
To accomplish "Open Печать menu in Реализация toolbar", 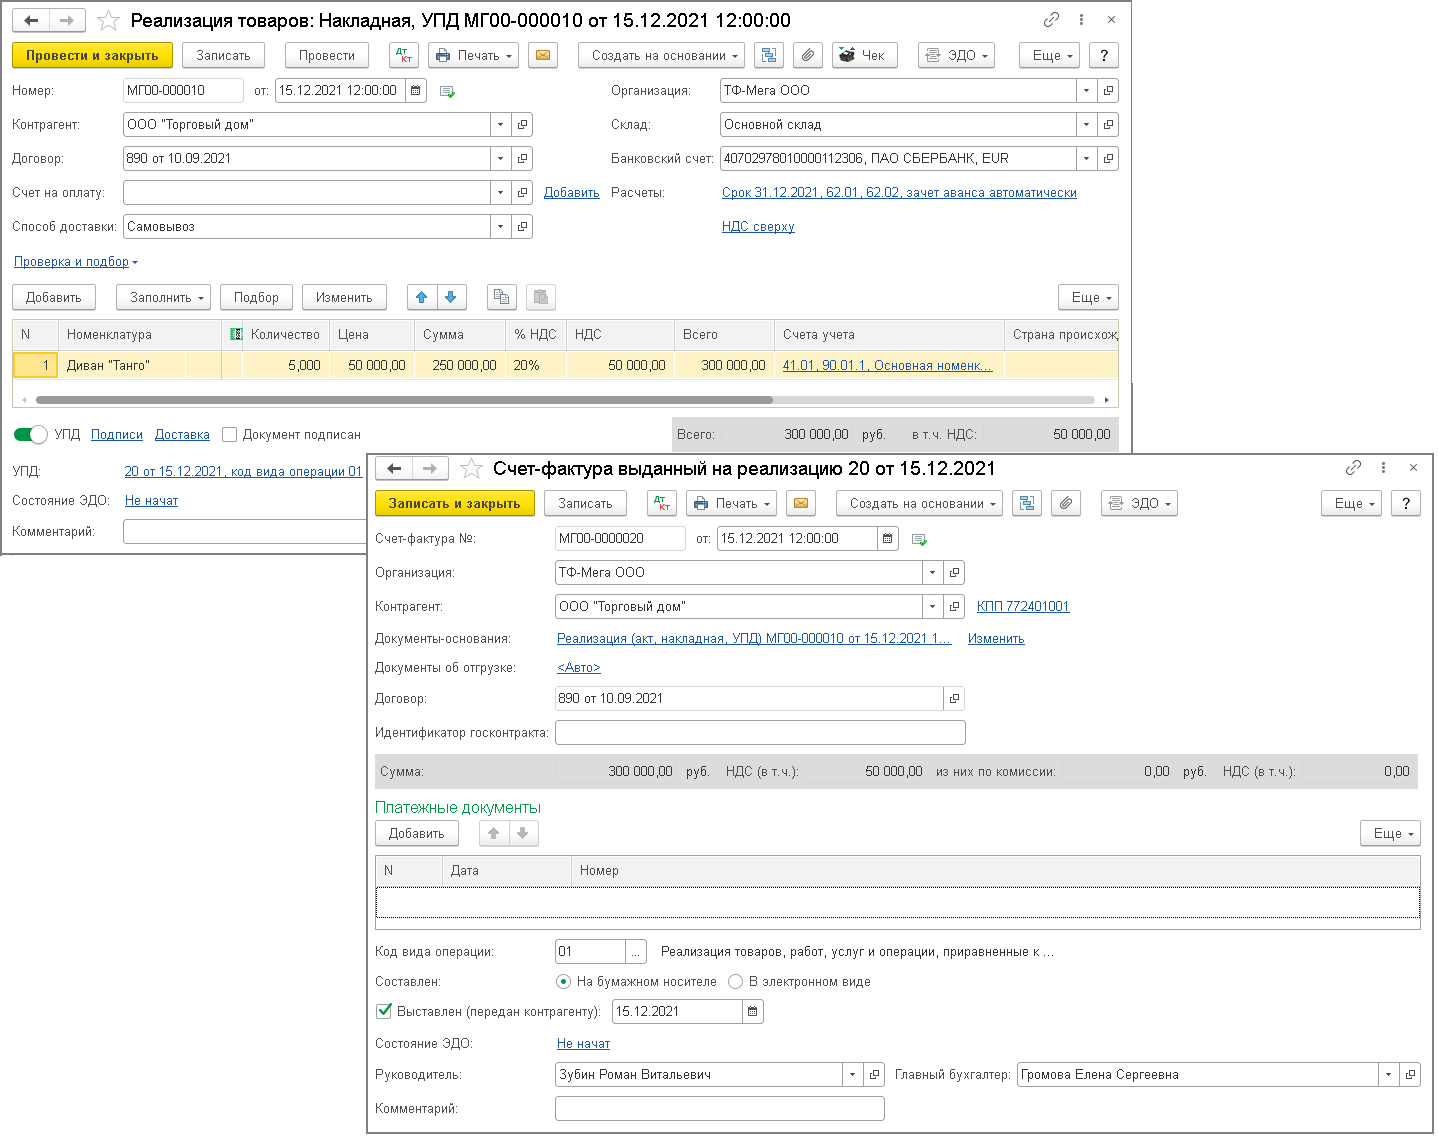I will [474, 55].
